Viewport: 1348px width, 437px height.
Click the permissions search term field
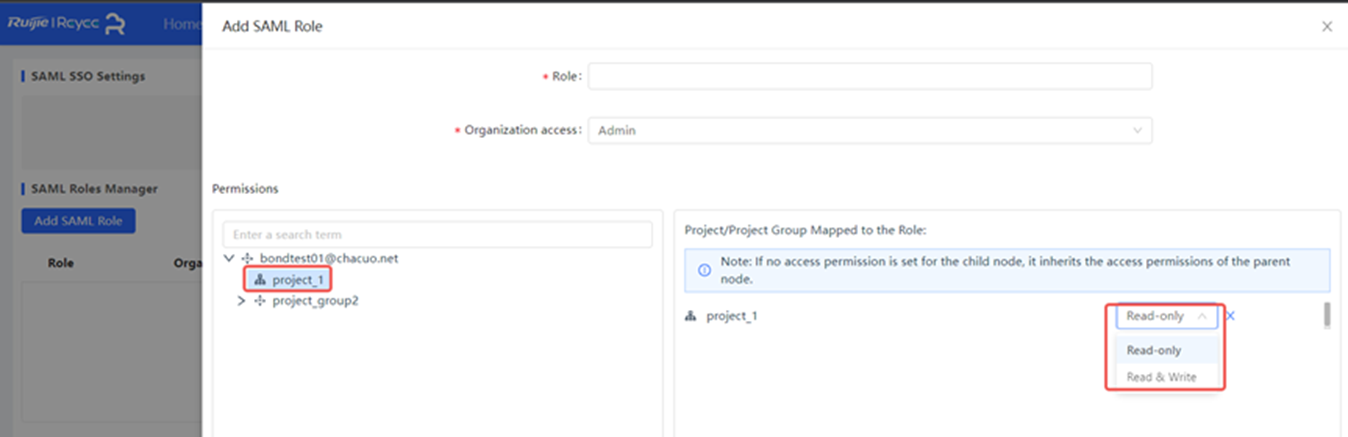(x=437, y=235)
